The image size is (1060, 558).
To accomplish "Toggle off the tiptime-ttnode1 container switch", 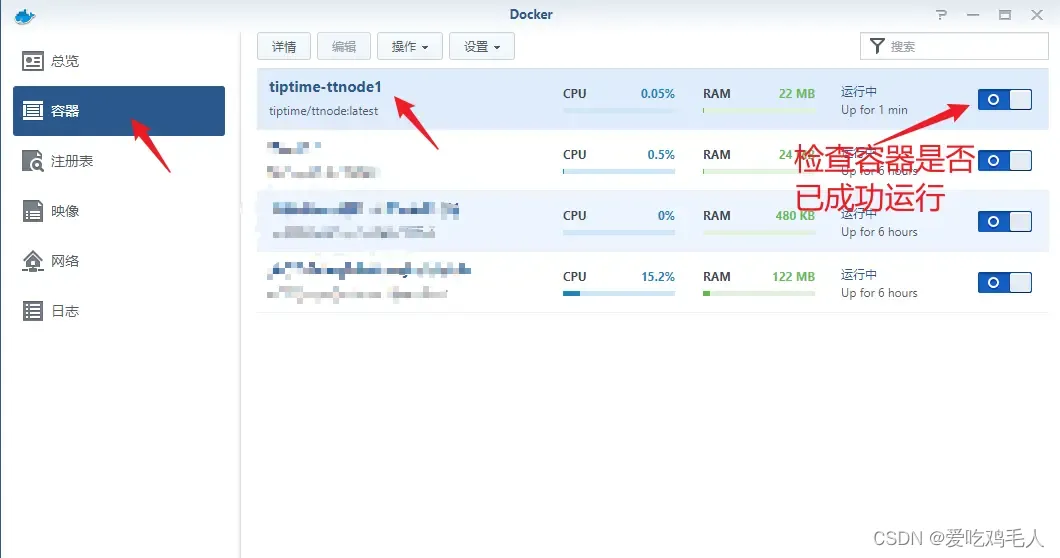I will pos(1005,99).
